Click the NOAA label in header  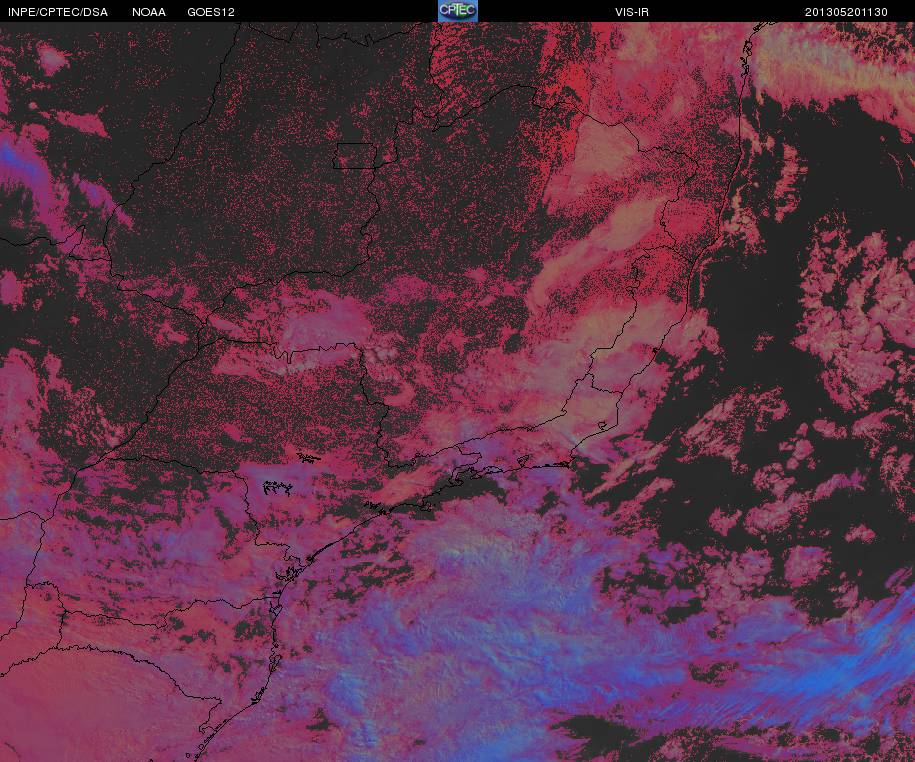click(x=148, y=12)
